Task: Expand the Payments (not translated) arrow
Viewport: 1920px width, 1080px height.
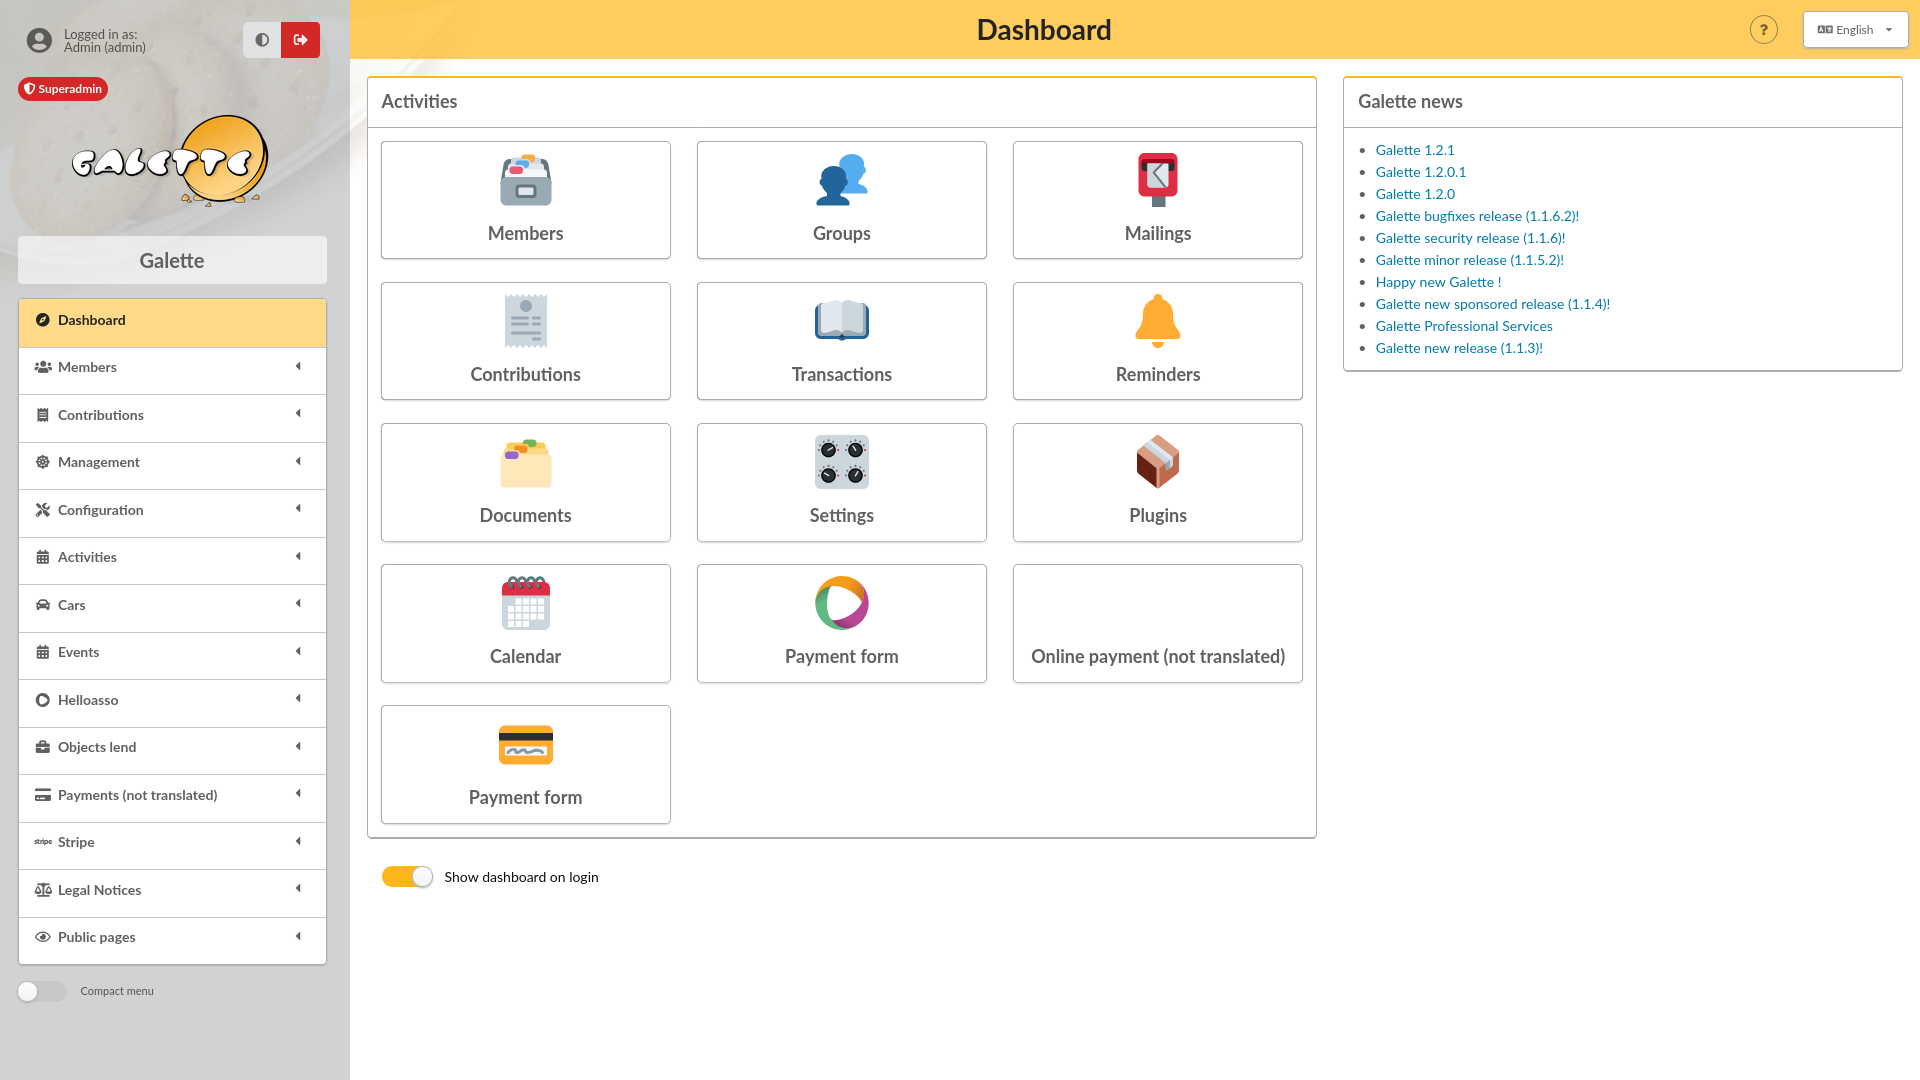Action: pos(298,794)
